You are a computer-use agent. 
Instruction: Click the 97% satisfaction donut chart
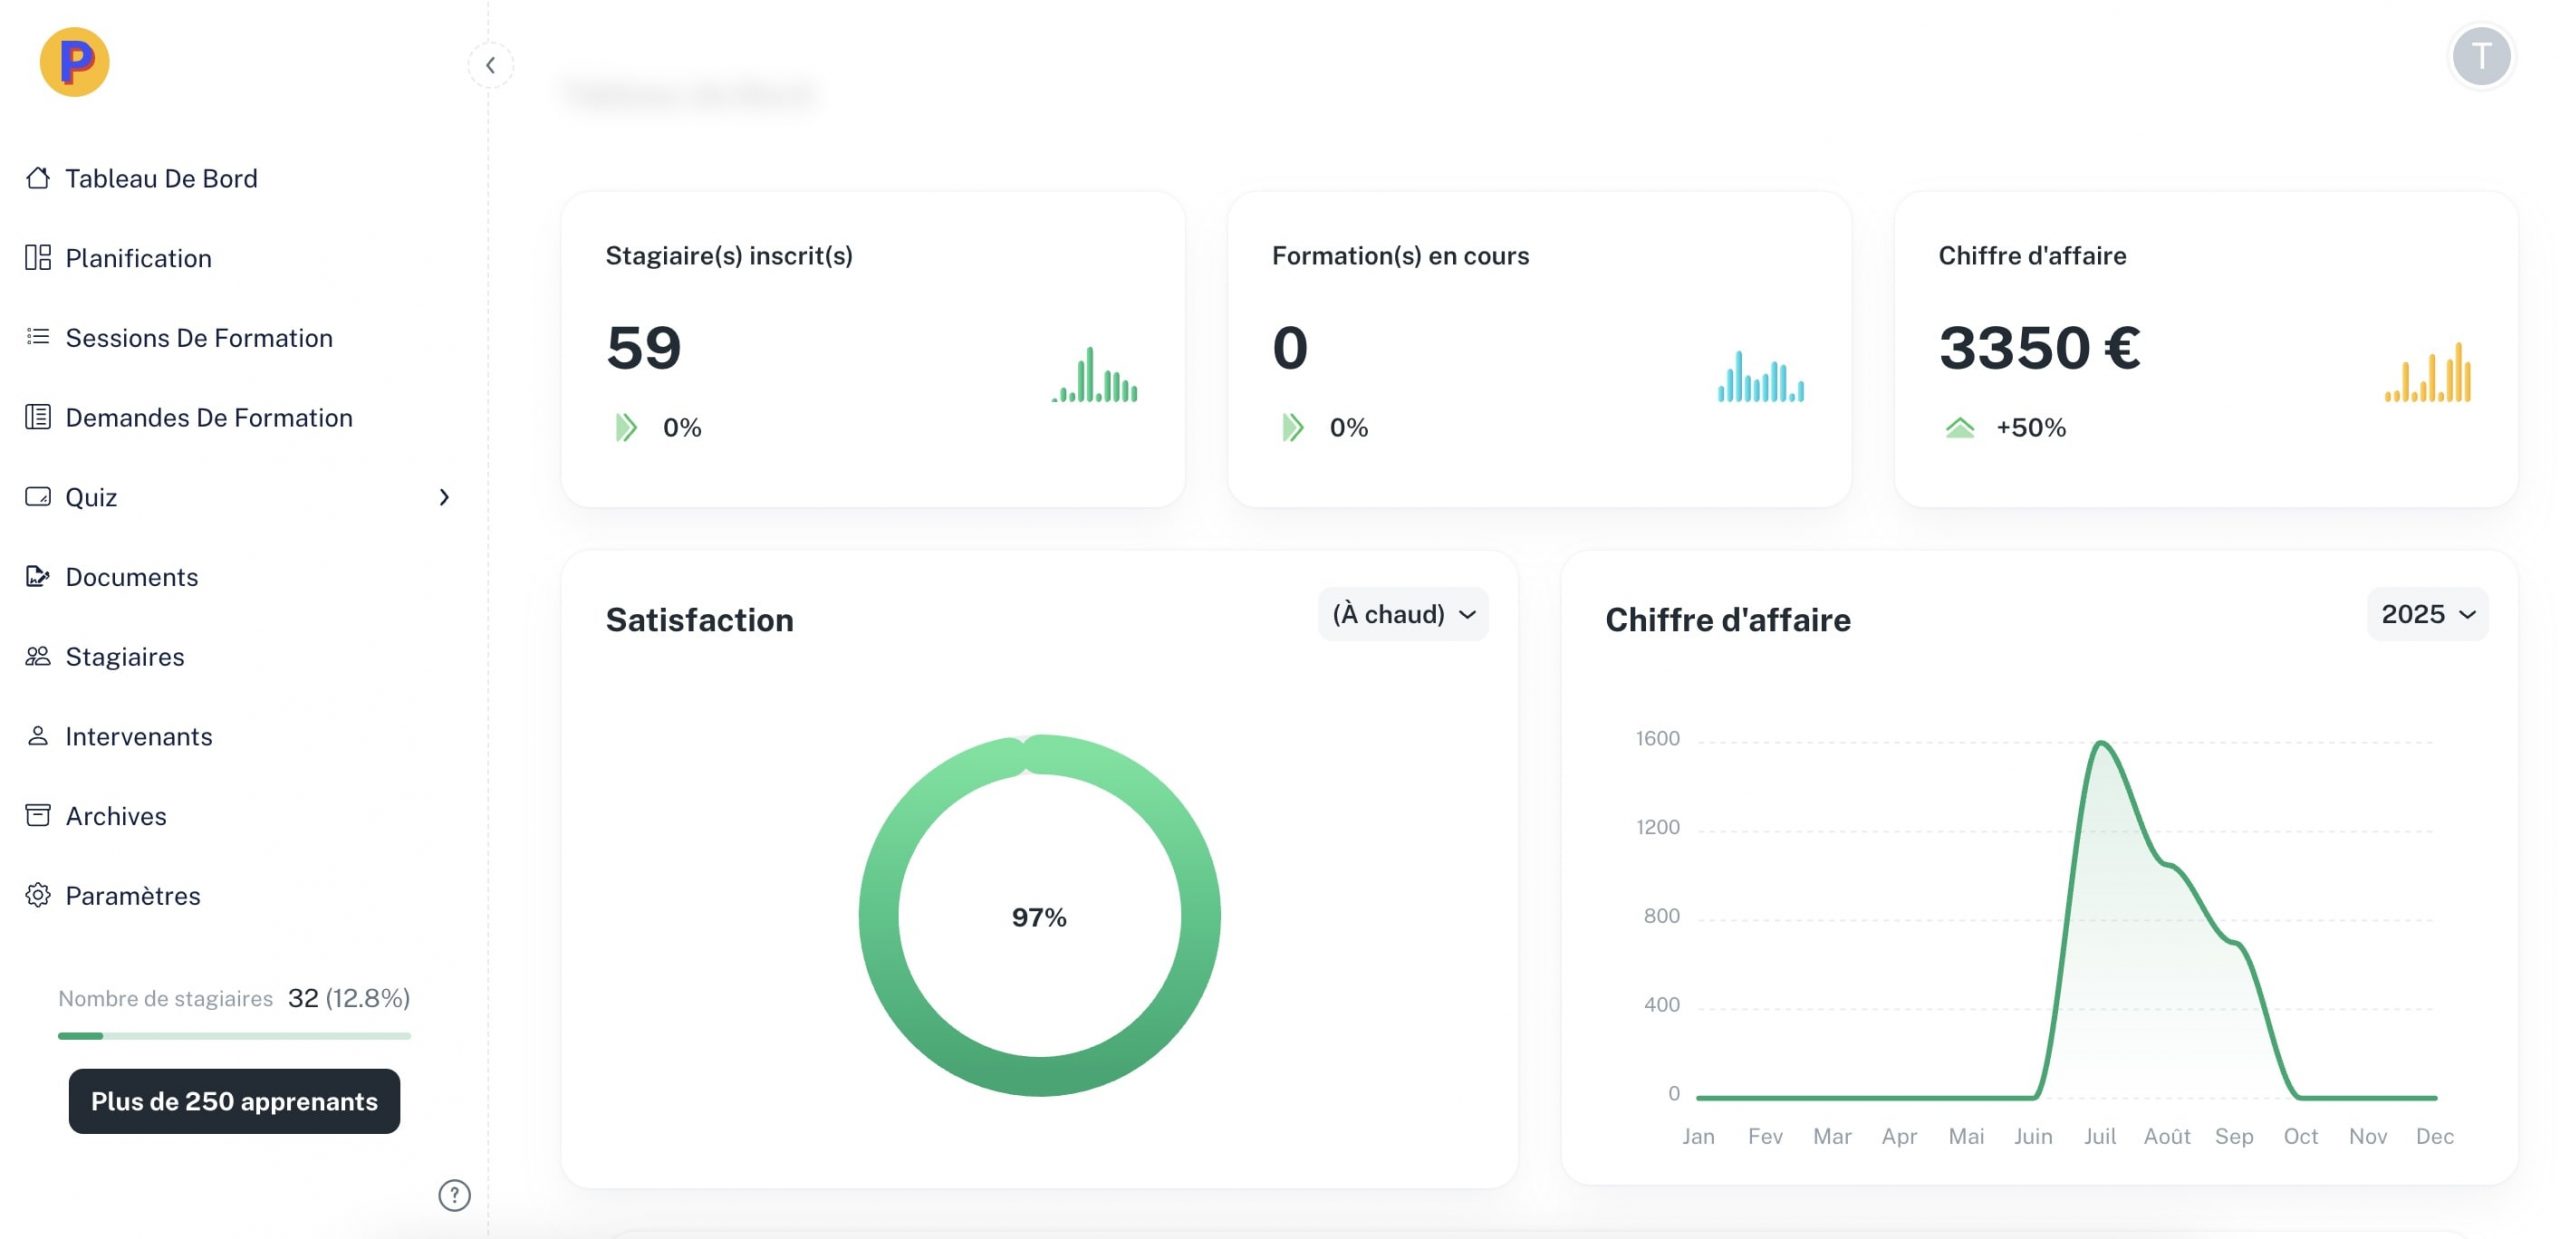1039,916
